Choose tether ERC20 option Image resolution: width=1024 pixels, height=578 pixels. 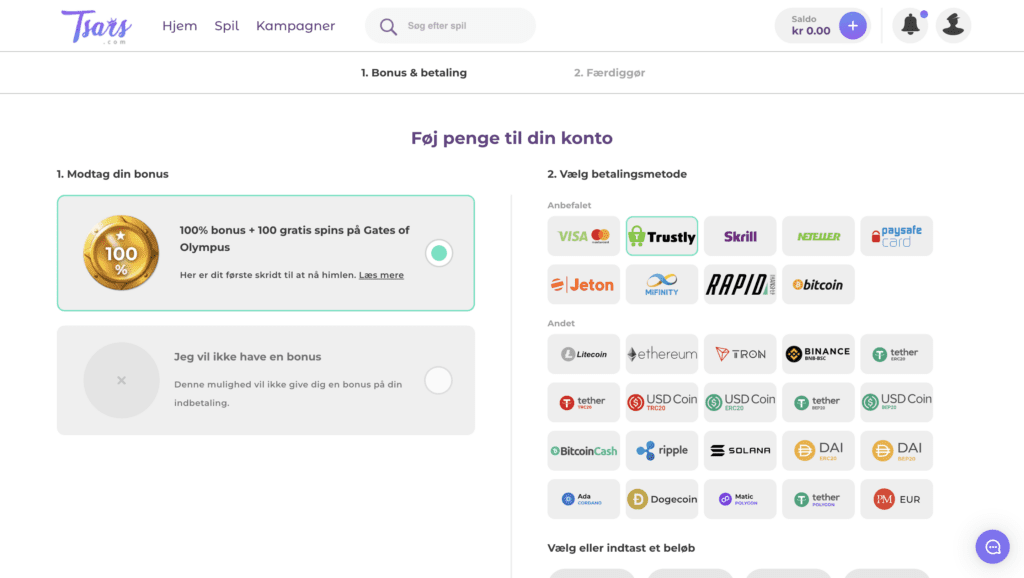point(897,354)
